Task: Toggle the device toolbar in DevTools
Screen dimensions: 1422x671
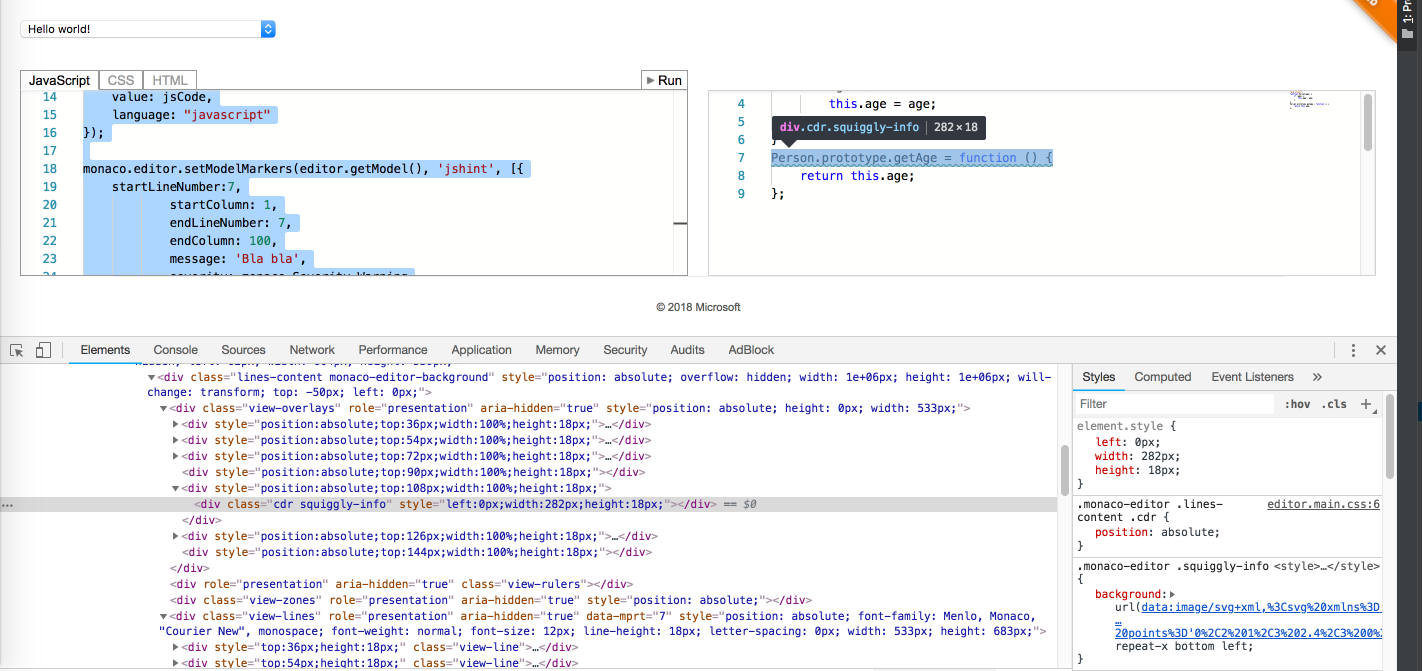Action: pyautogui.click(x=41, y=349)
